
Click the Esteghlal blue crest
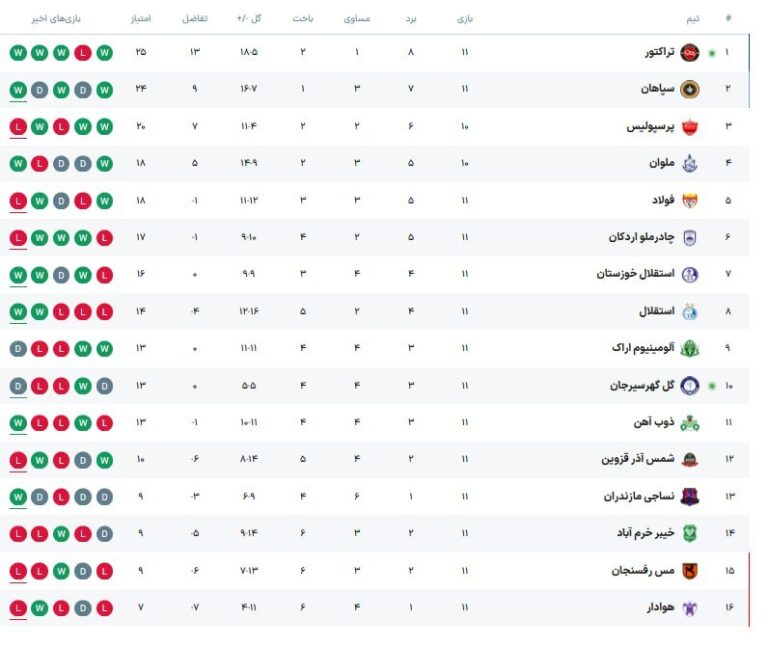point(690,311)
